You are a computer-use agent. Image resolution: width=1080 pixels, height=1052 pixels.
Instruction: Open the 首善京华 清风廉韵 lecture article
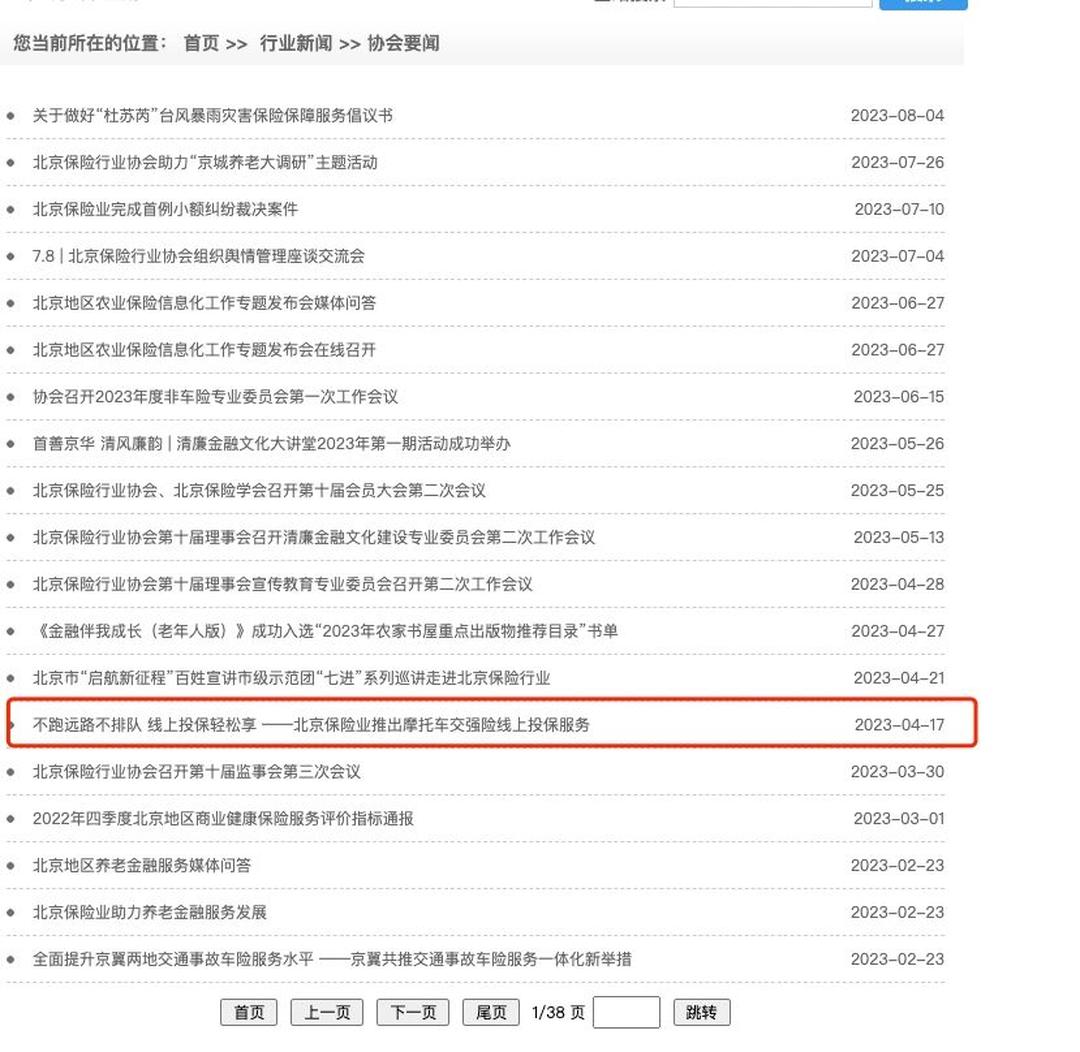click(x=271, y=444)
